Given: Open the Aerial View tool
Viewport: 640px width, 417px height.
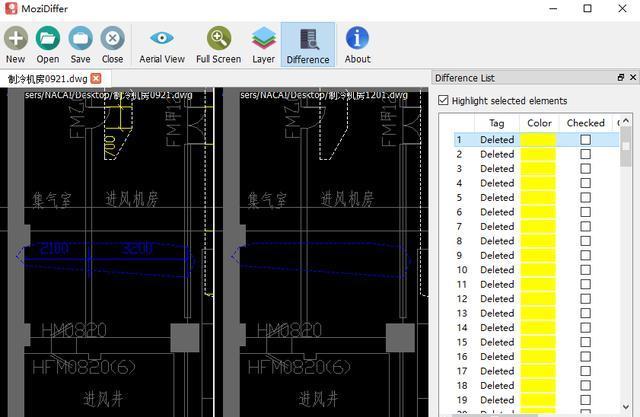Looking at the screenshot, I should click(x=162, y=39).
